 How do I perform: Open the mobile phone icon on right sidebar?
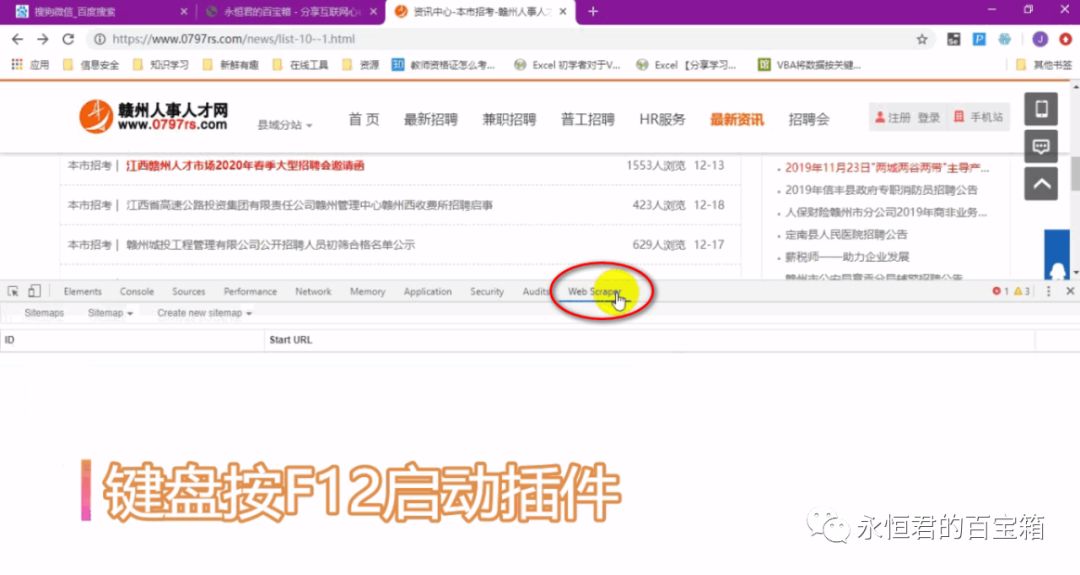pos(1041,109)
